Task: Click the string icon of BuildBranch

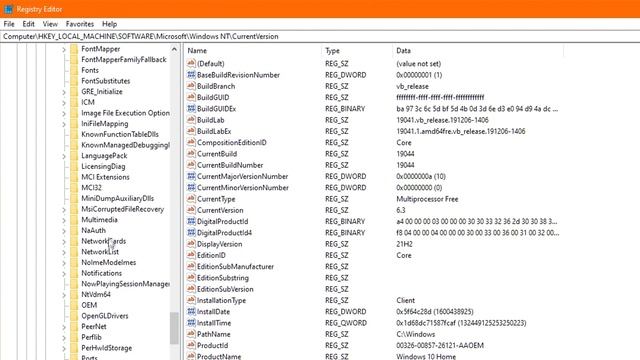Action: (191, 86)
